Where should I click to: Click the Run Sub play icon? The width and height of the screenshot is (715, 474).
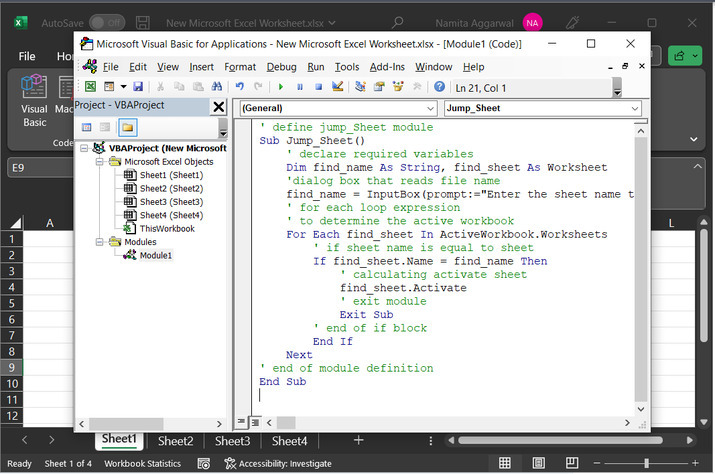click(x=281, y=87)
